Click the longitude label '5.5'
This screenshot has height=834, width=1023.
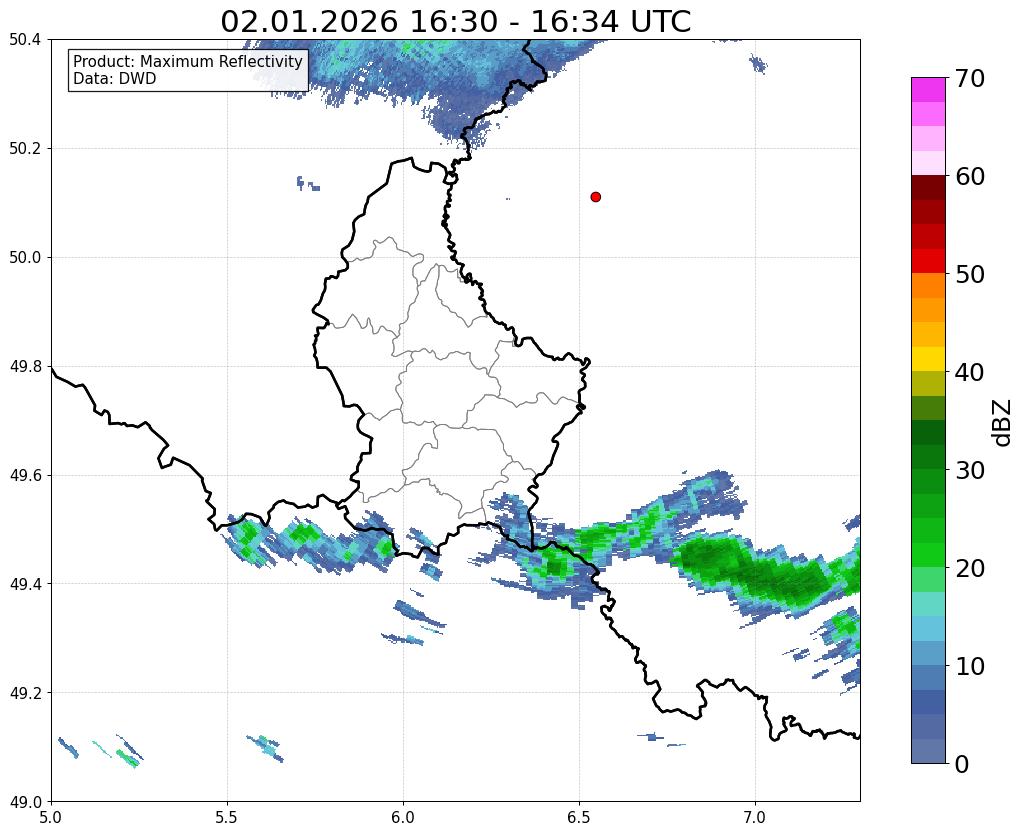click(x=227, y=817)
